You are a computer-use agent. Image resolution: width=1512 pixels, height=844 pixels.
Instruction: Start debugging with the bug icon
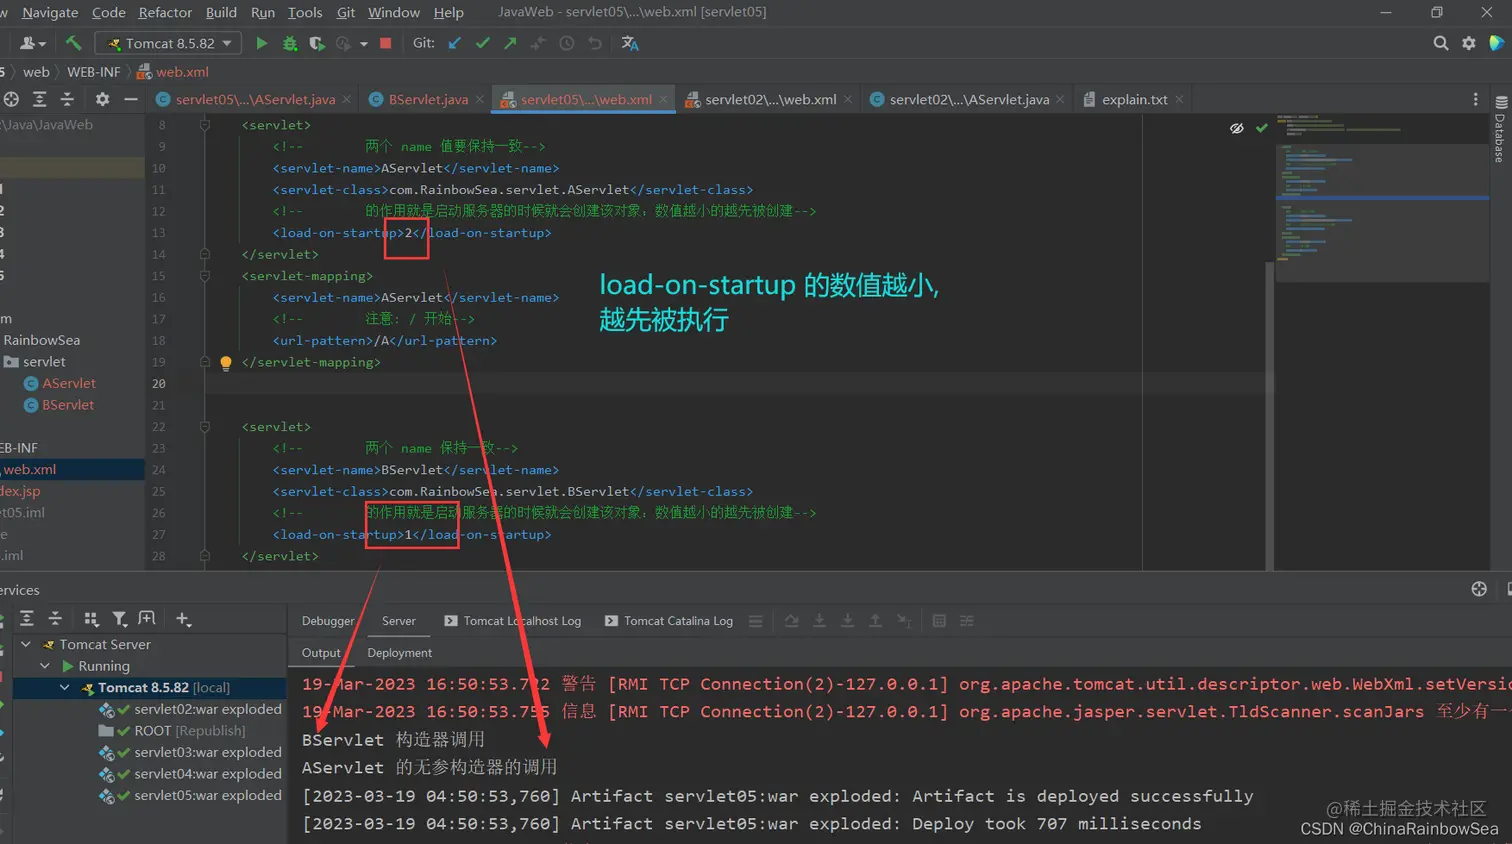290,43
